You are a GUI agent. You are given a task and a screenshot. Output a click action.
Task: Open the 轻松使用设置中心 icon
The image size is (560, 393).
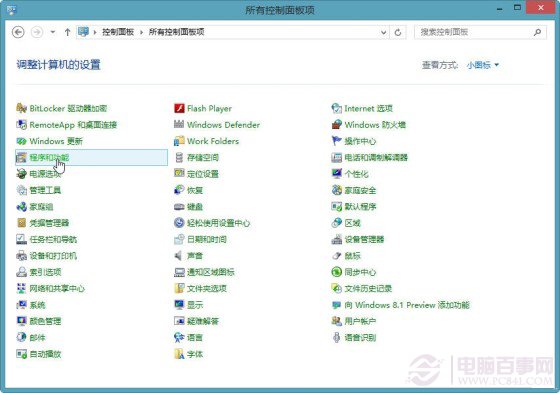coord(179,223)
